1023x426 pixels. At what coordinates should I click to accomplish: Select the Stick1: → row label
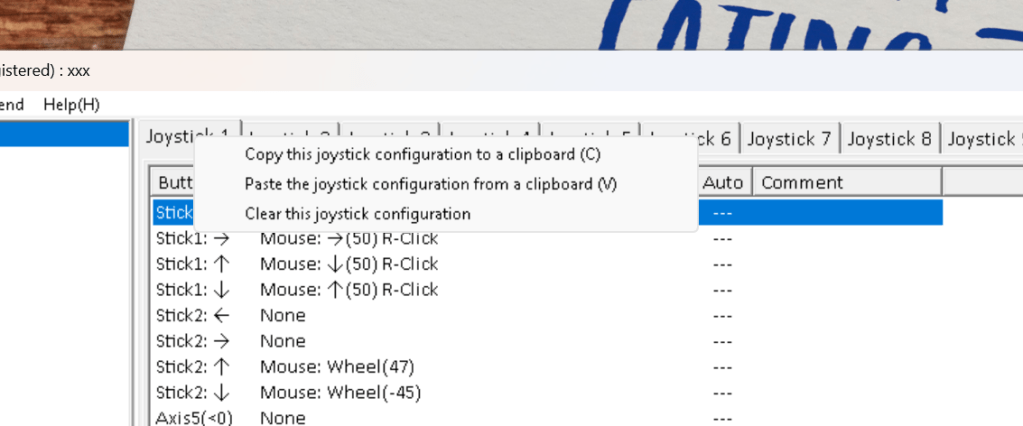[193, 239]
